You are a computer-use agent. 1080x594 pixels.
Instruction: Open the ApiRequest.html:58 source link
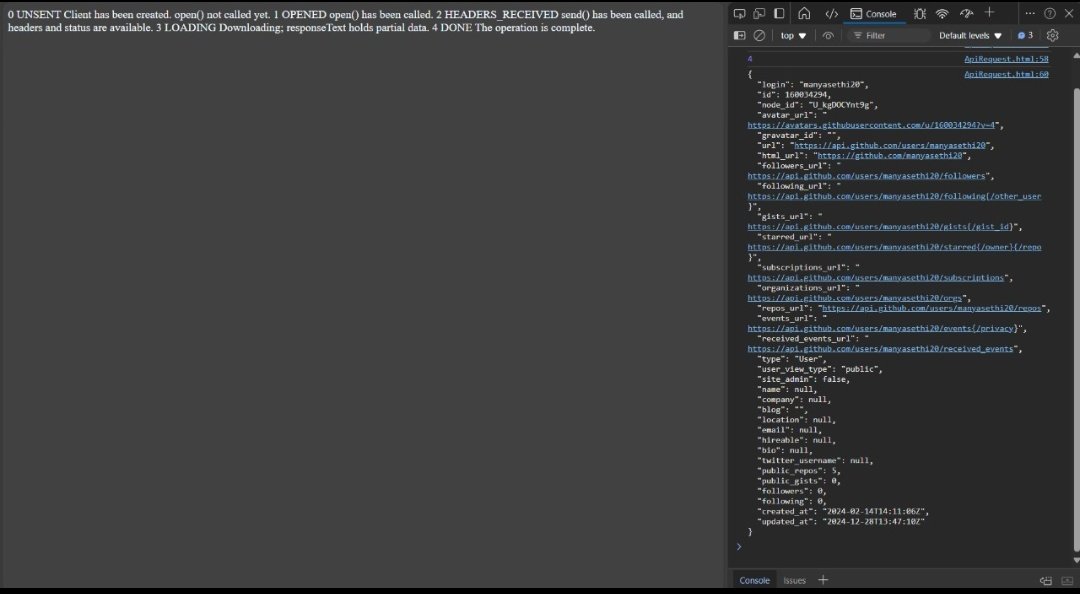(1006, 59)
